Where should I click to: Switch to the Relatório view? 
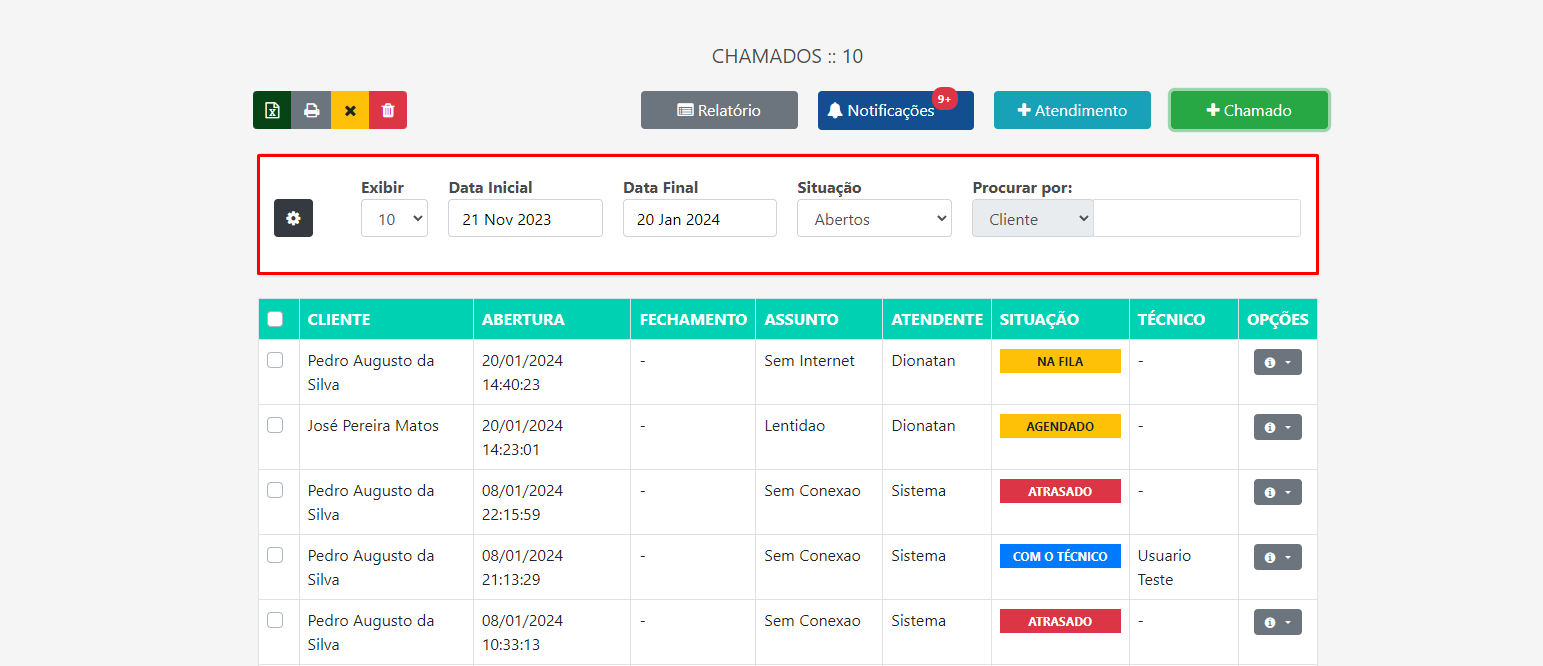tap(719, 110)
